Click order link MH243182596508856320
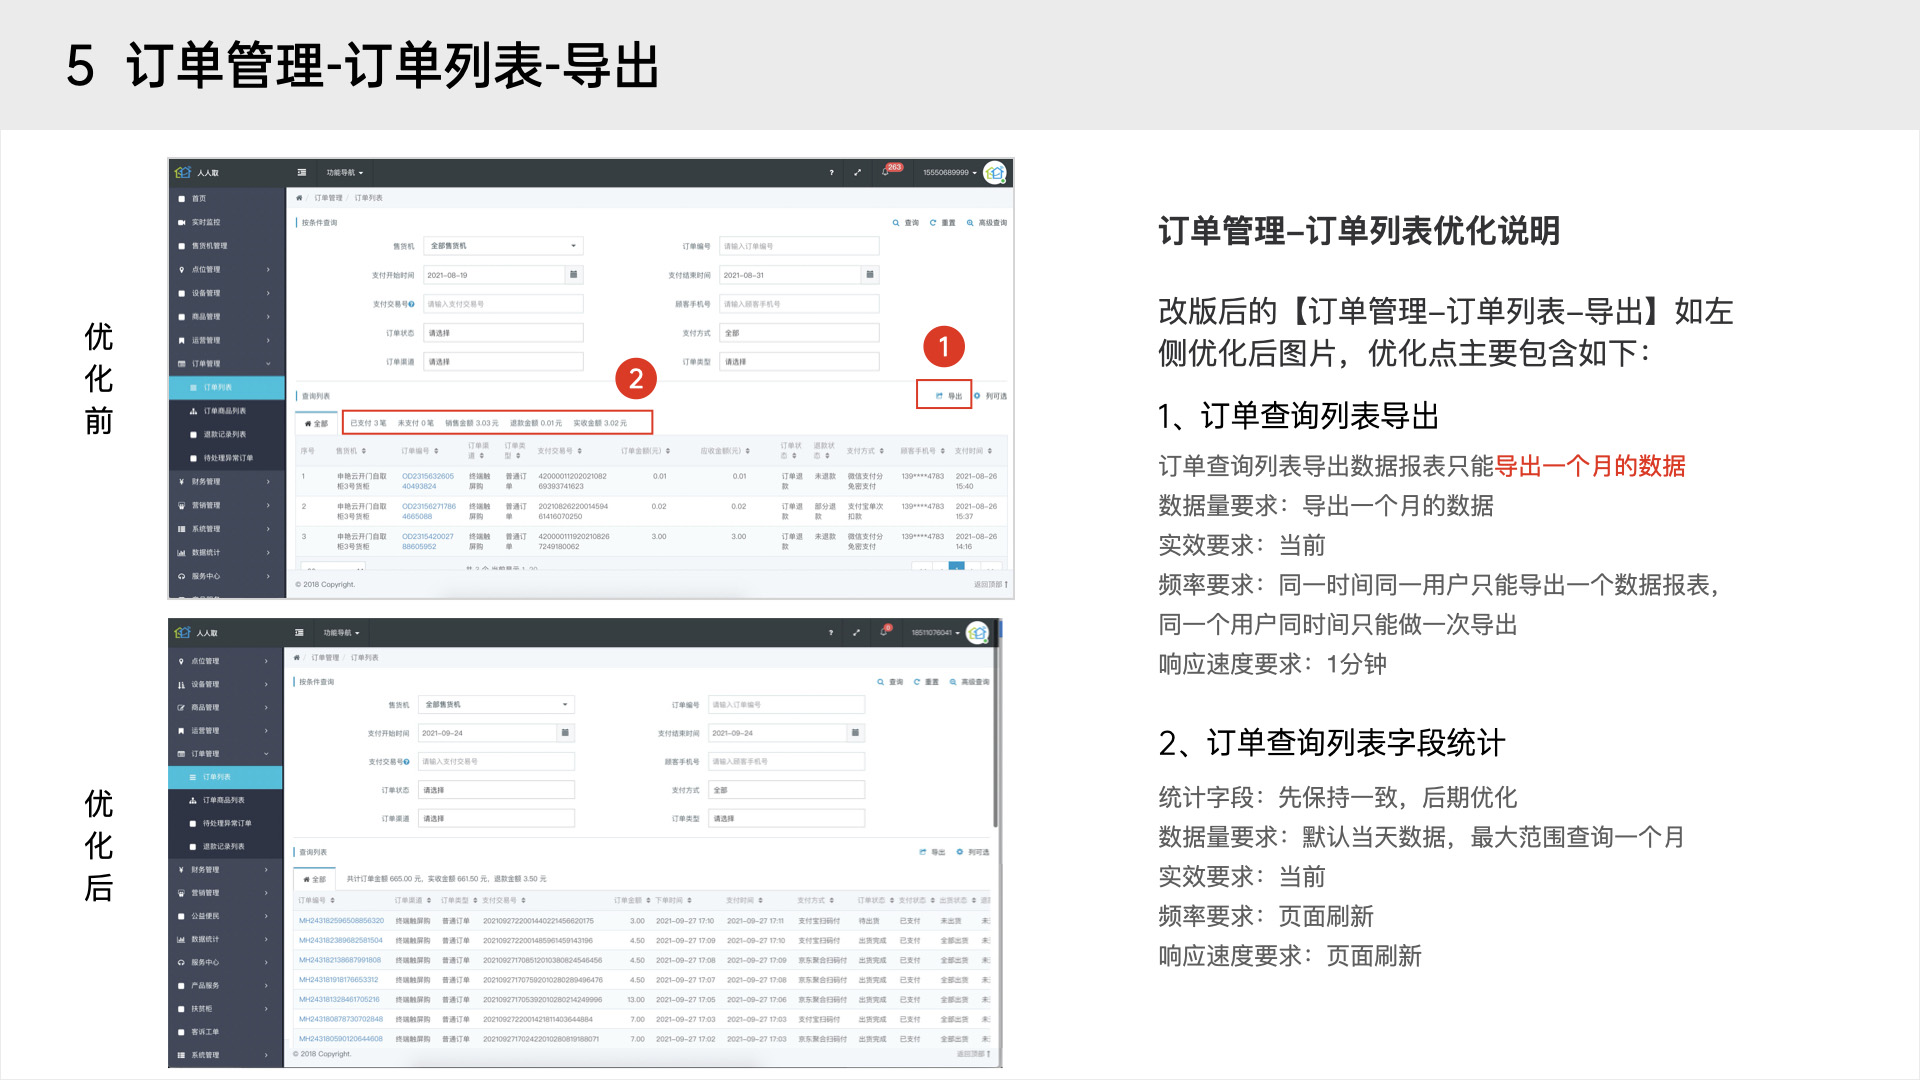This screenshot has height=1080, width=1920. point(341,921)
